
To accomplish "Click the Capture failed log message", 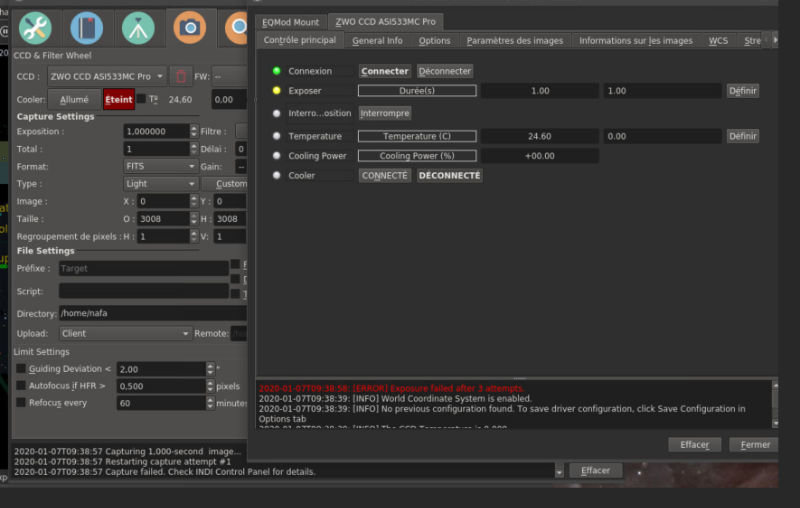I will [165, 472].
